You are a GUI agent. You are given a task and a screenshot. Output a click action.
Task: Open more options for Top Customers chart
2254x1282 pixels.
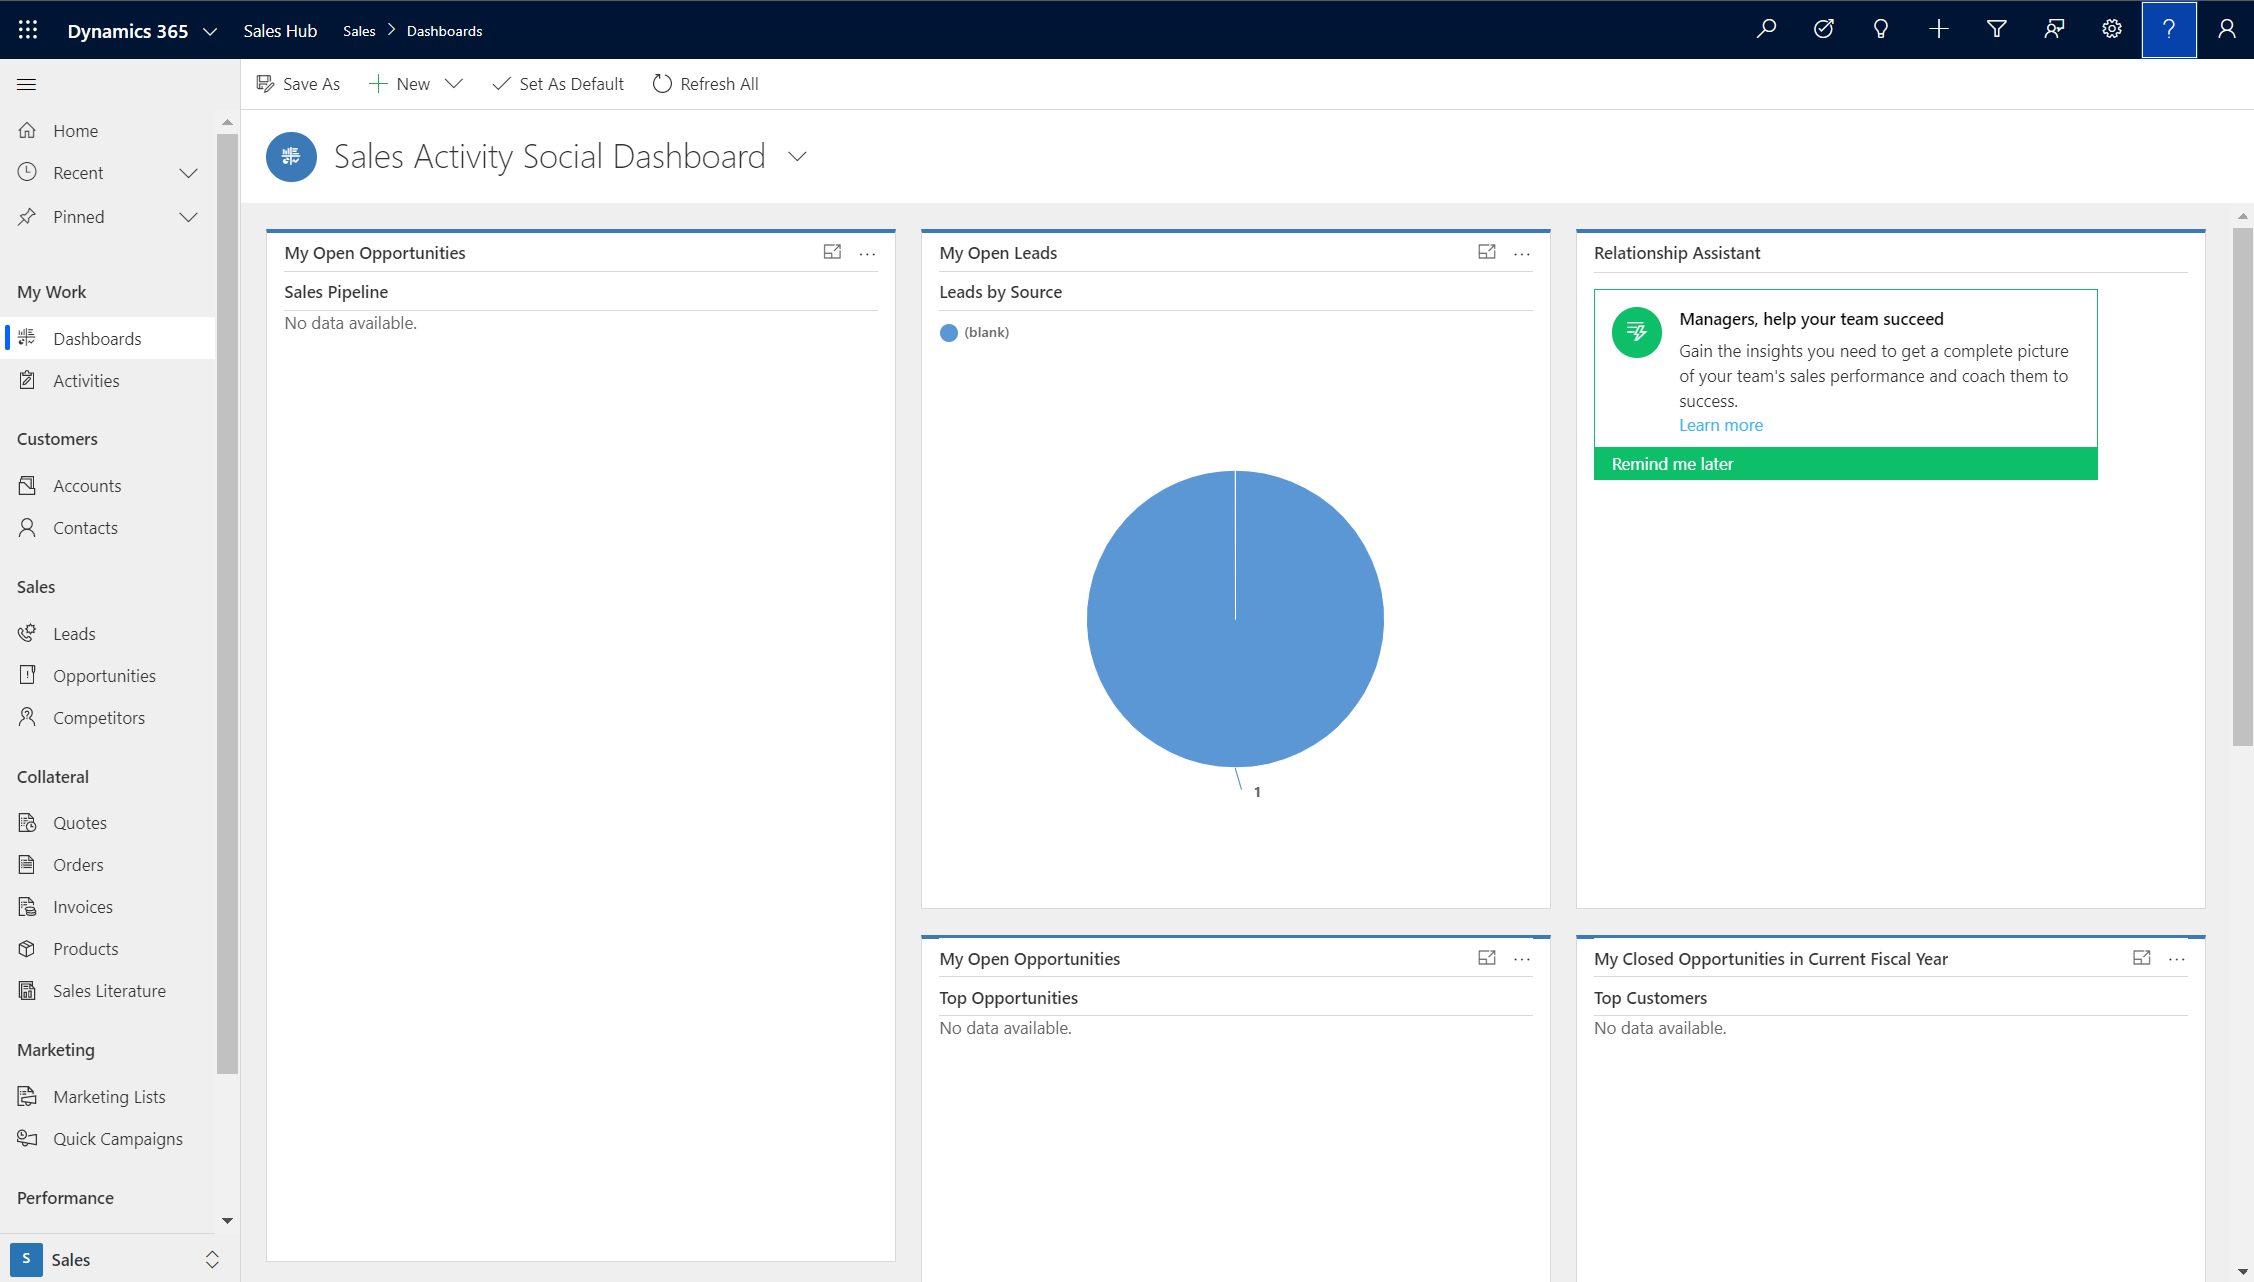point(2177,959)
